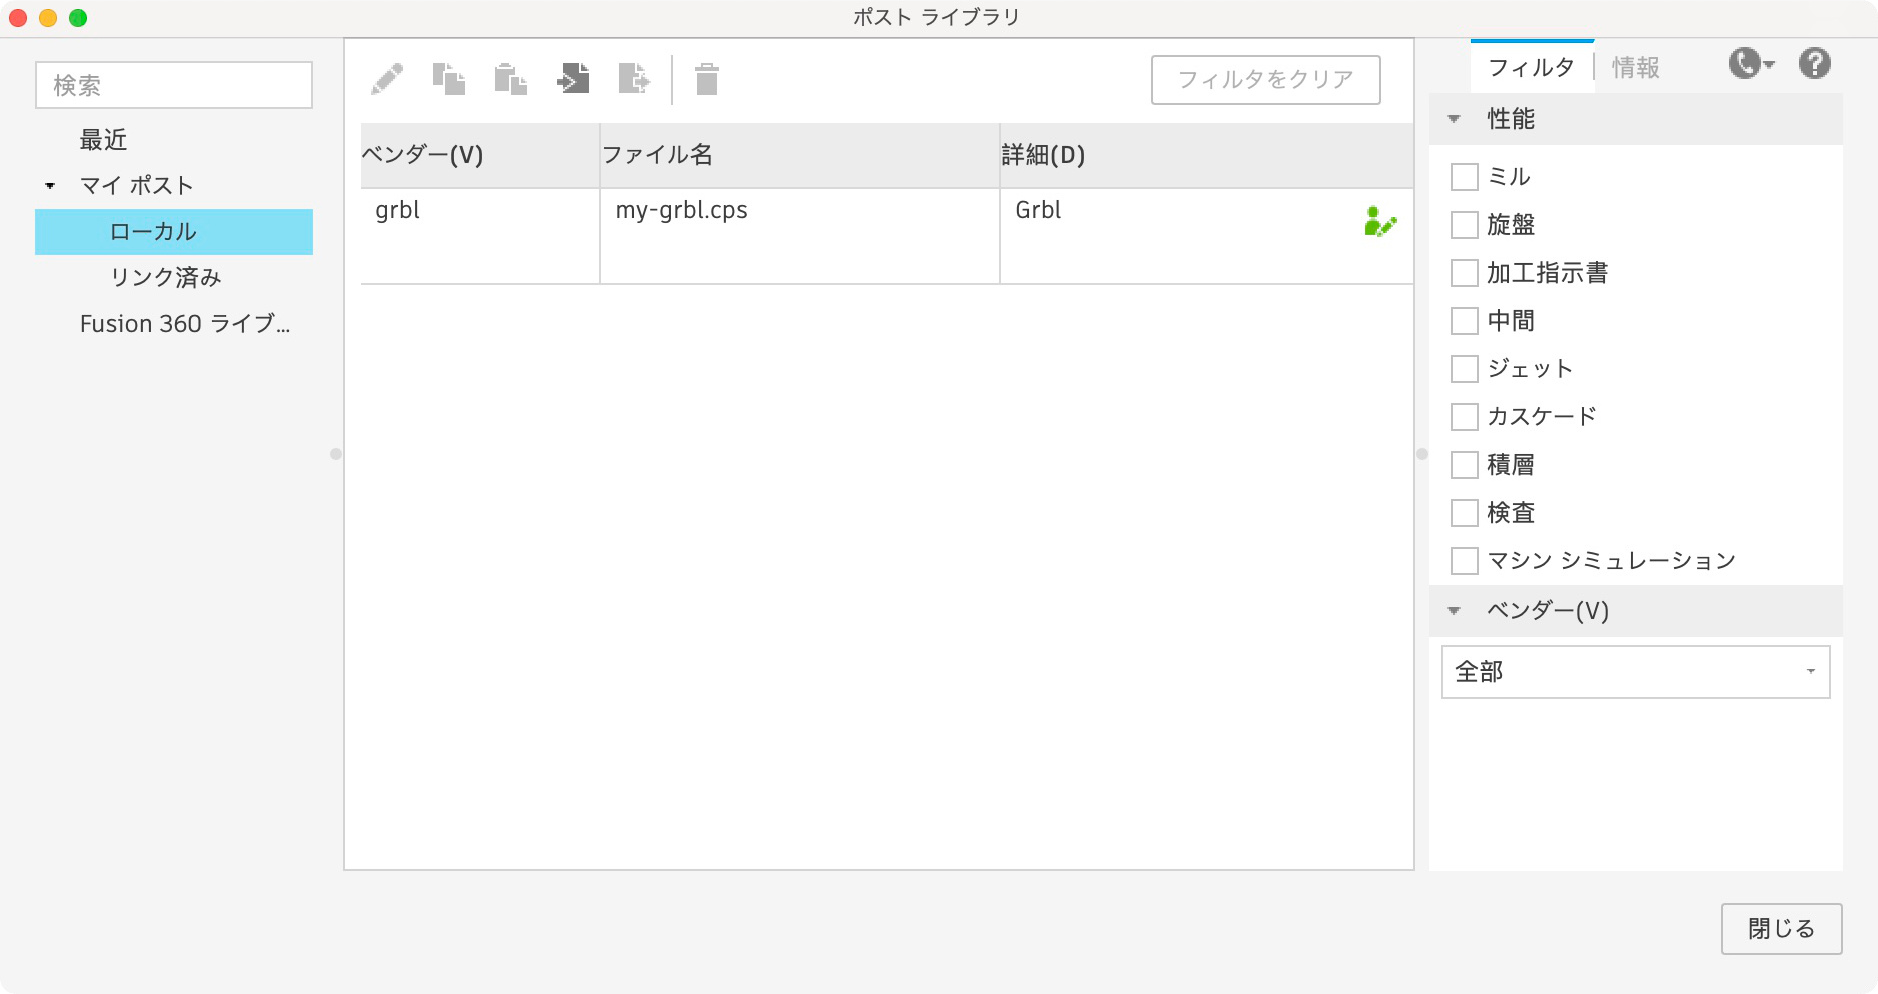Tick the 中間 checkbox
Screen dimensions: 1878x994
1465,321
